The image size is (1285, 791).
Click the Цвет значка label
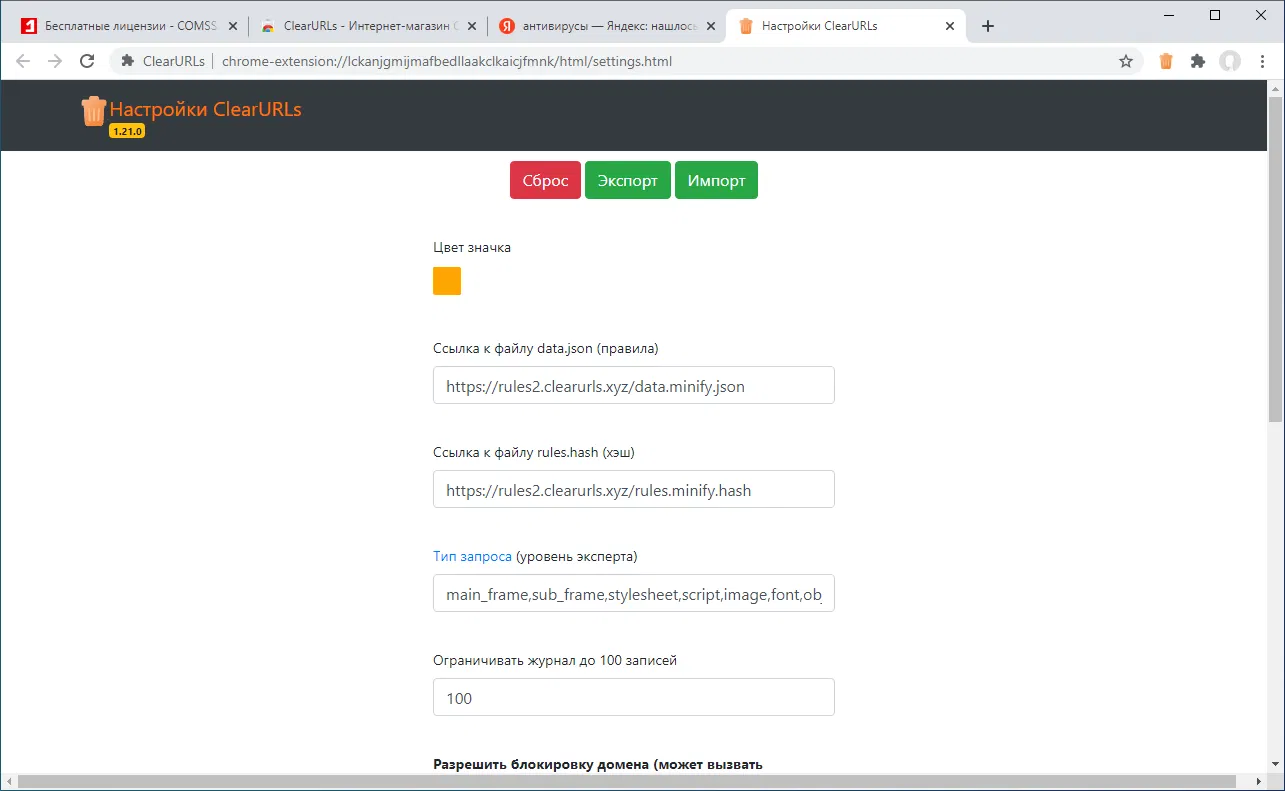(x=472, y=247)
